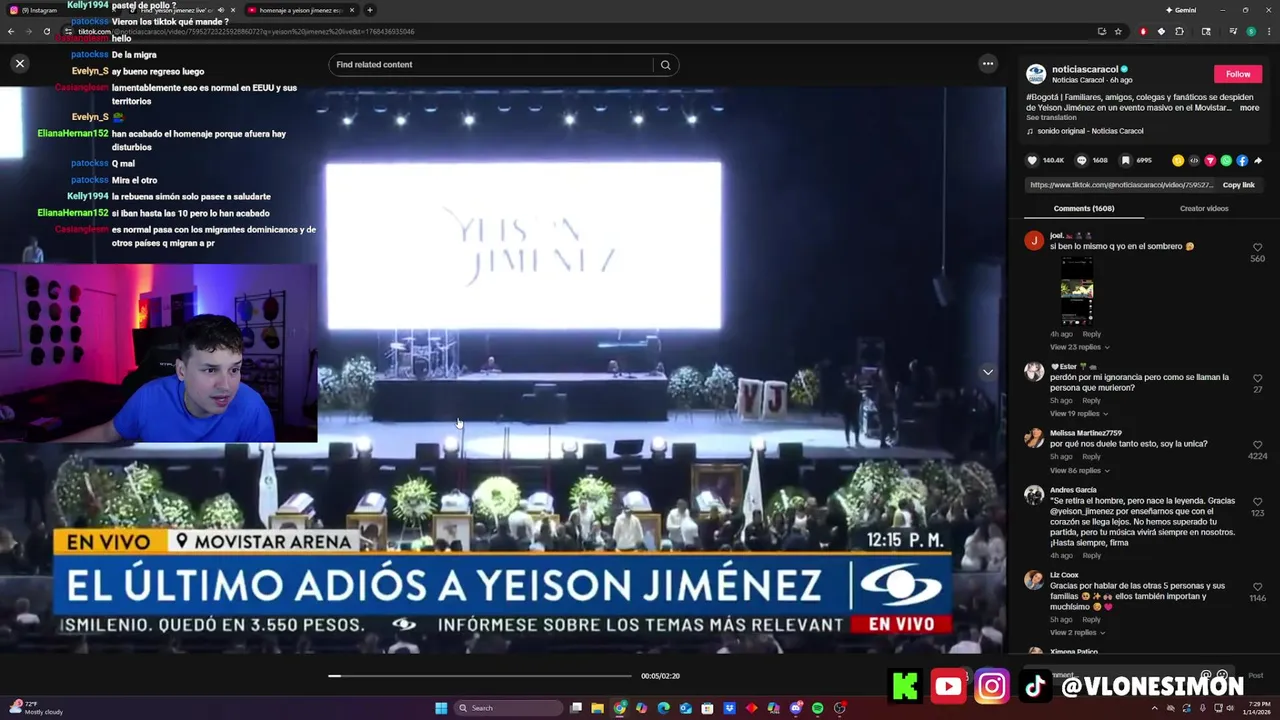
Task: Like Ester's comment
Action: [x=1257, y=378]
